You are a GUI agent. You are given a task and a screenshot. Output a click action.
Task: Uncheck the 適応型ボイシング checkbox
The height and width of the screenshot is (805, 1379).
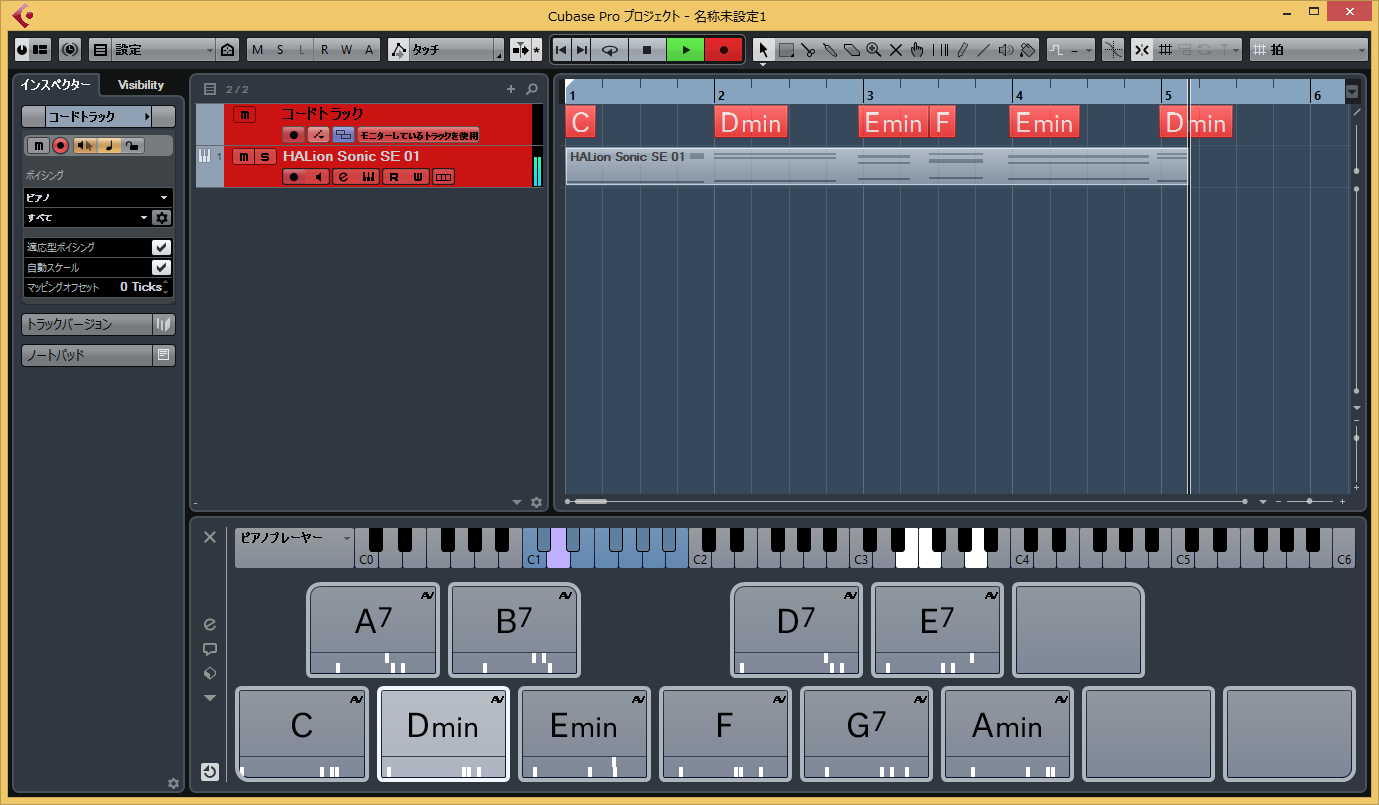coord(161,247)
